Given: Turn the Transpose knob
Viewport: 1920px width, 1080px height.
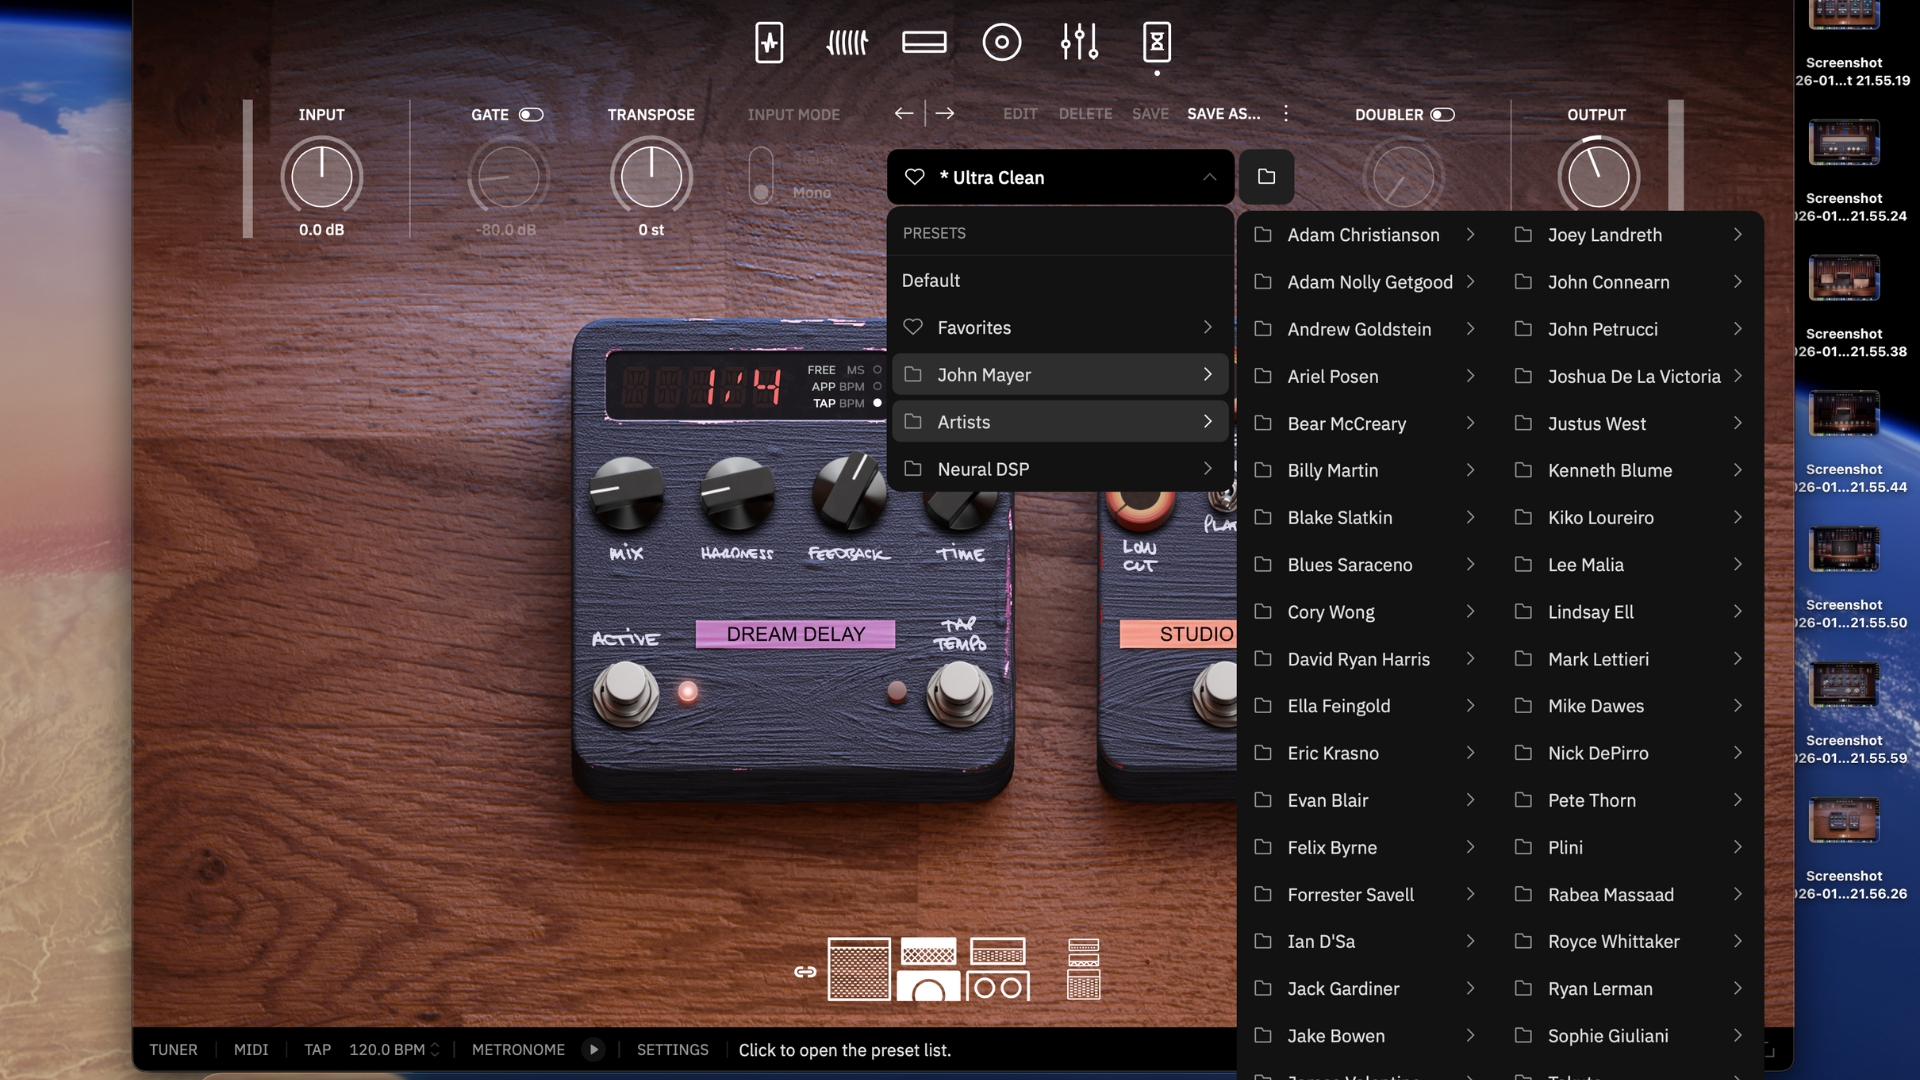Looking at the screenshot, I should (x=651, y=176).
